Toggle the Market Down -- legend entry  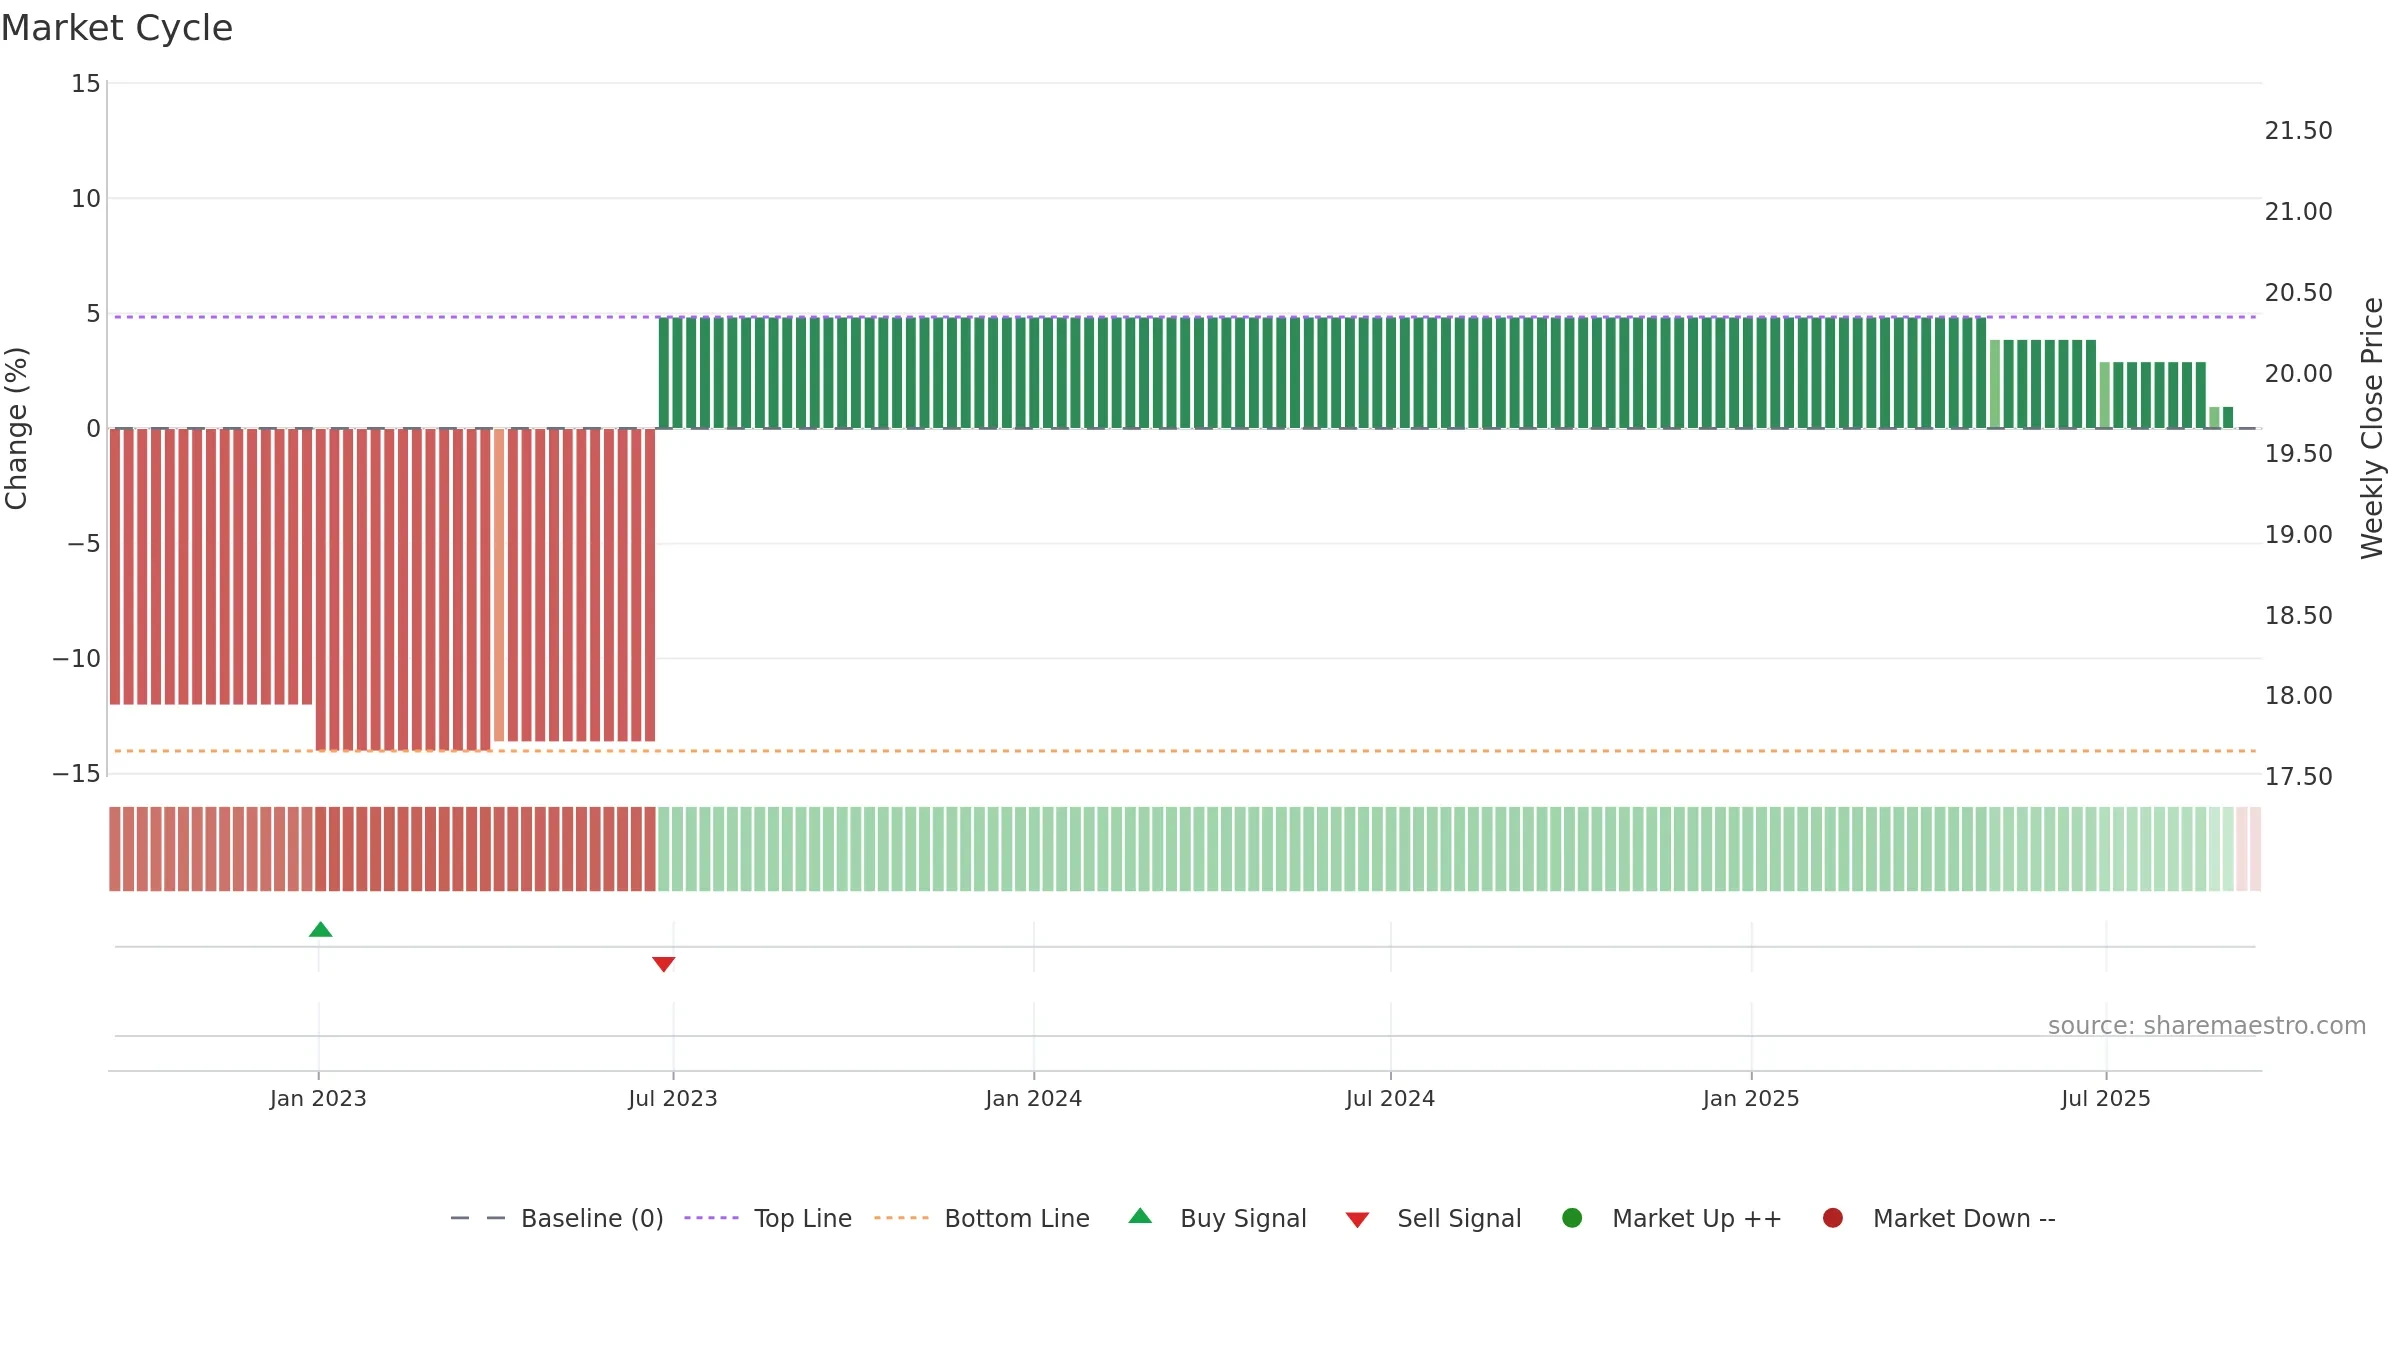[1938, 1218]
